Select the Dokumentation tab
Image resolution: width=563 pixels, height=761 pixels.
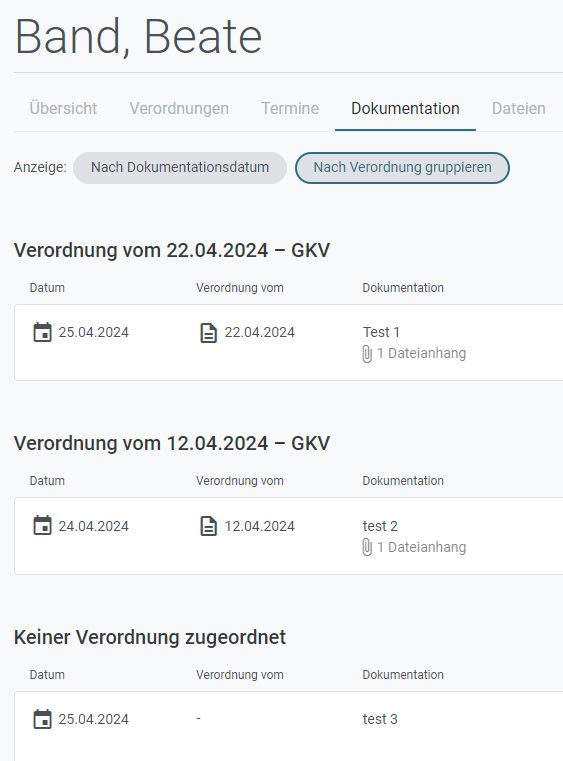pyautogui.click(x=405, y=108)
